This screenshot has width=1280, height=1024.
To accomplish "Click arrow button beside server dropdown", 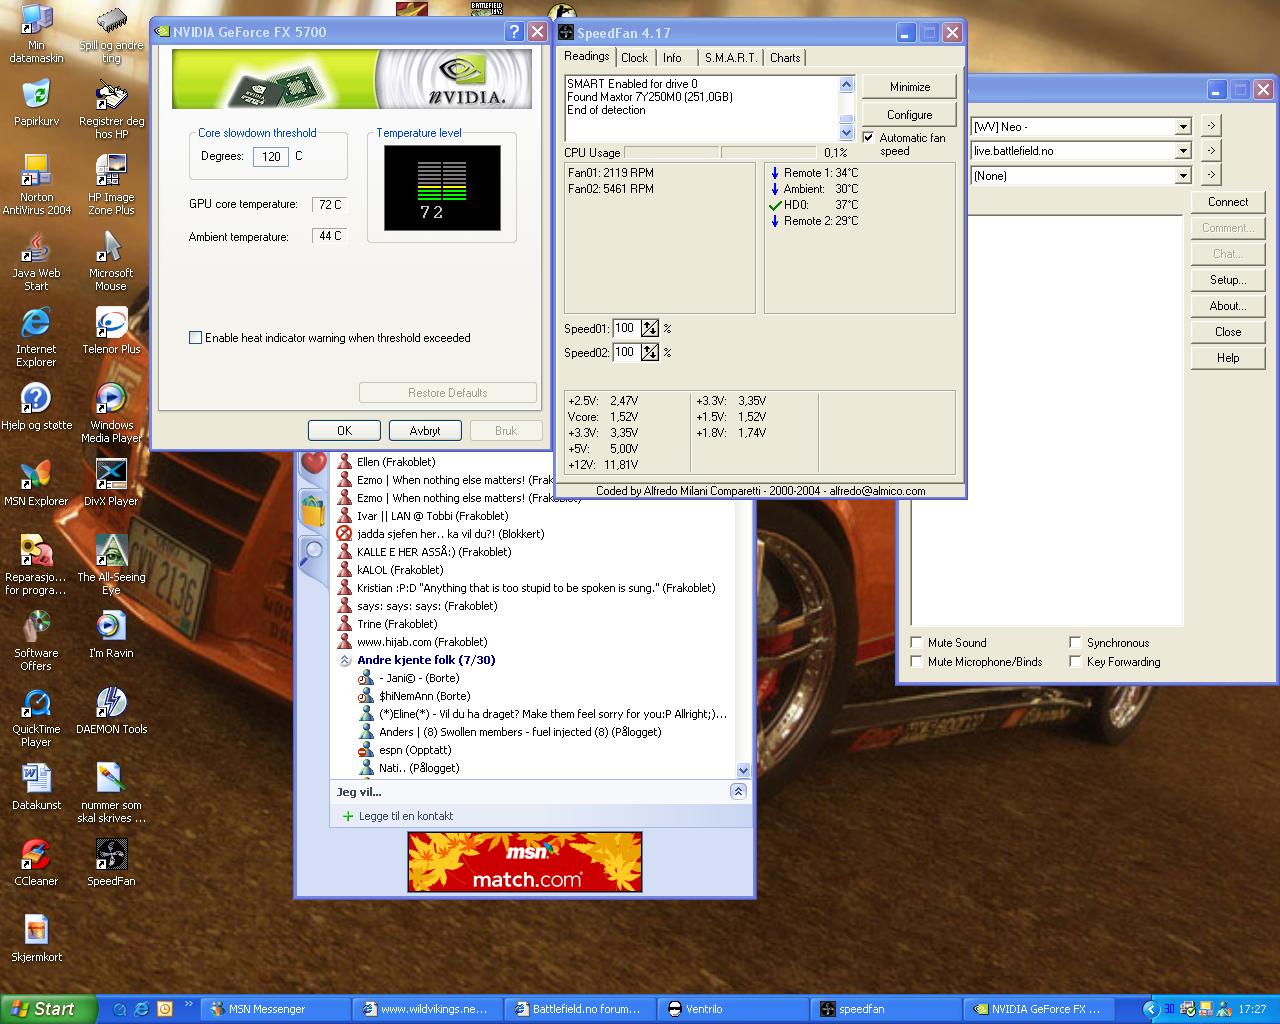I will point(1210,150).
